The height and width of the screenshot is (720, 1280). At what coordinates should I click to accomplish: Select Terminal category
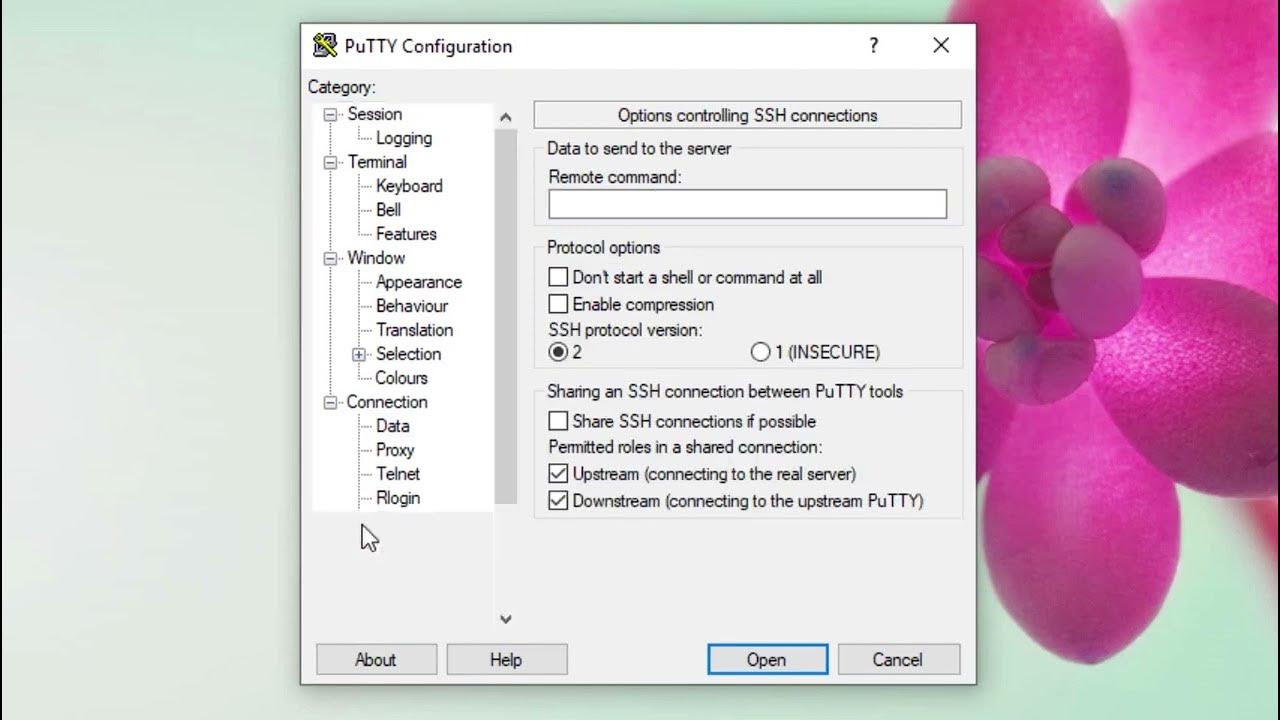[377, 162]
